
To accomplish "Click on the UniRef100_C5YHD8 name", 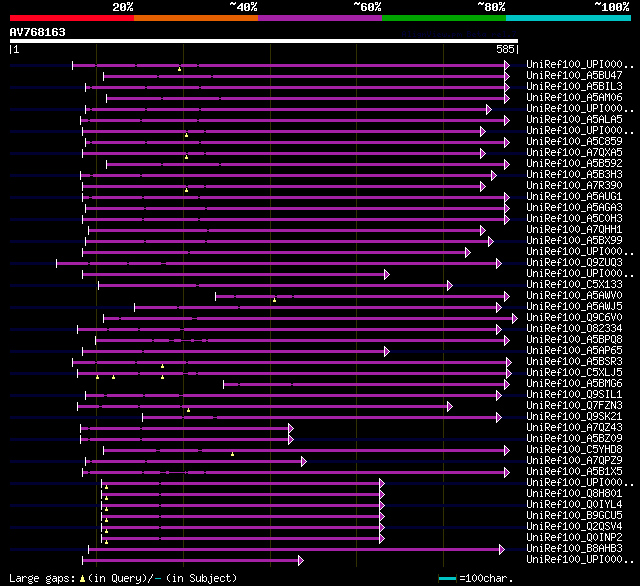I will pos(574,450).
